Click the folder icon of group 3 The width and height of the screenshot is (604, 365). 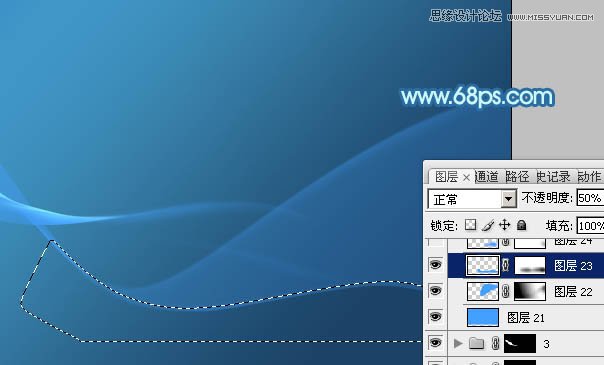click(476, 343)
